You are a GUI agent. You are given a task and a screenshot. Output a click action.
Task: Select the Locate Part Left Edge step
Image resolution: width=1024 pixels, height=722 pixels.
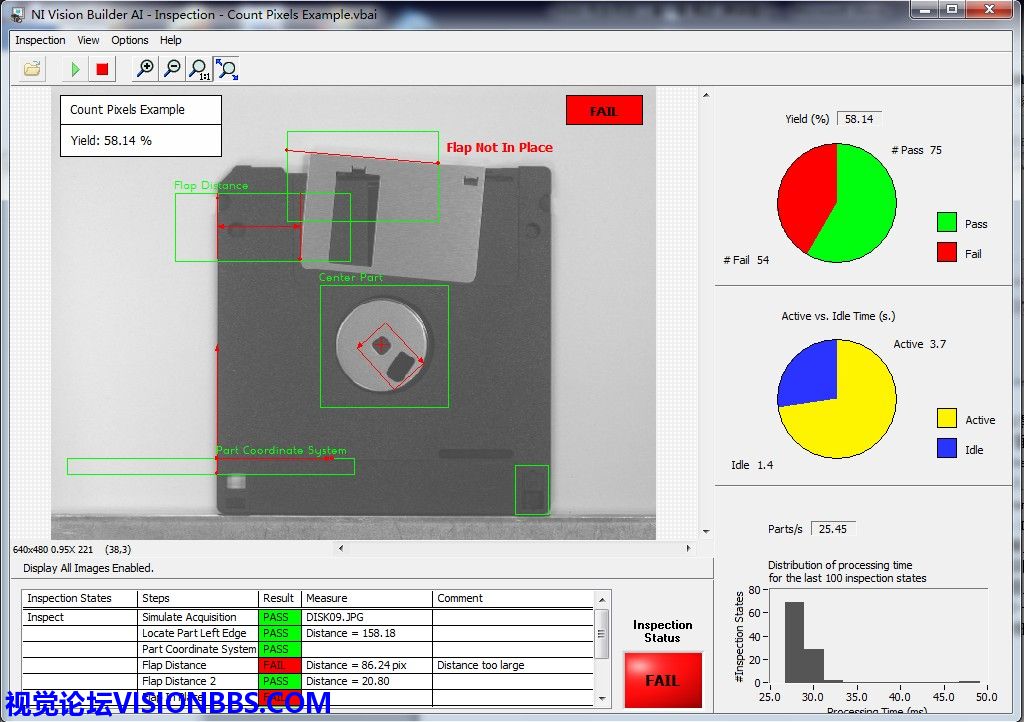coord(198,633)
